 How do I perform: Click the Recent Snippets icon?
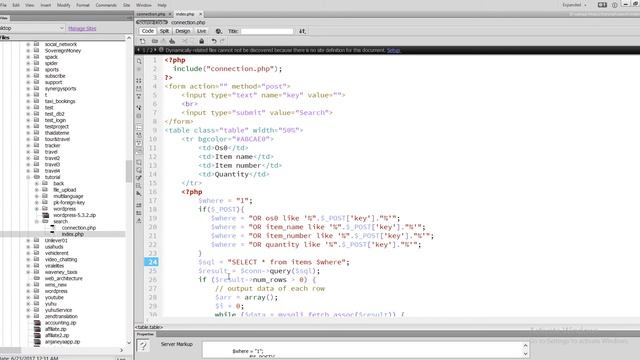coord(139,186)
